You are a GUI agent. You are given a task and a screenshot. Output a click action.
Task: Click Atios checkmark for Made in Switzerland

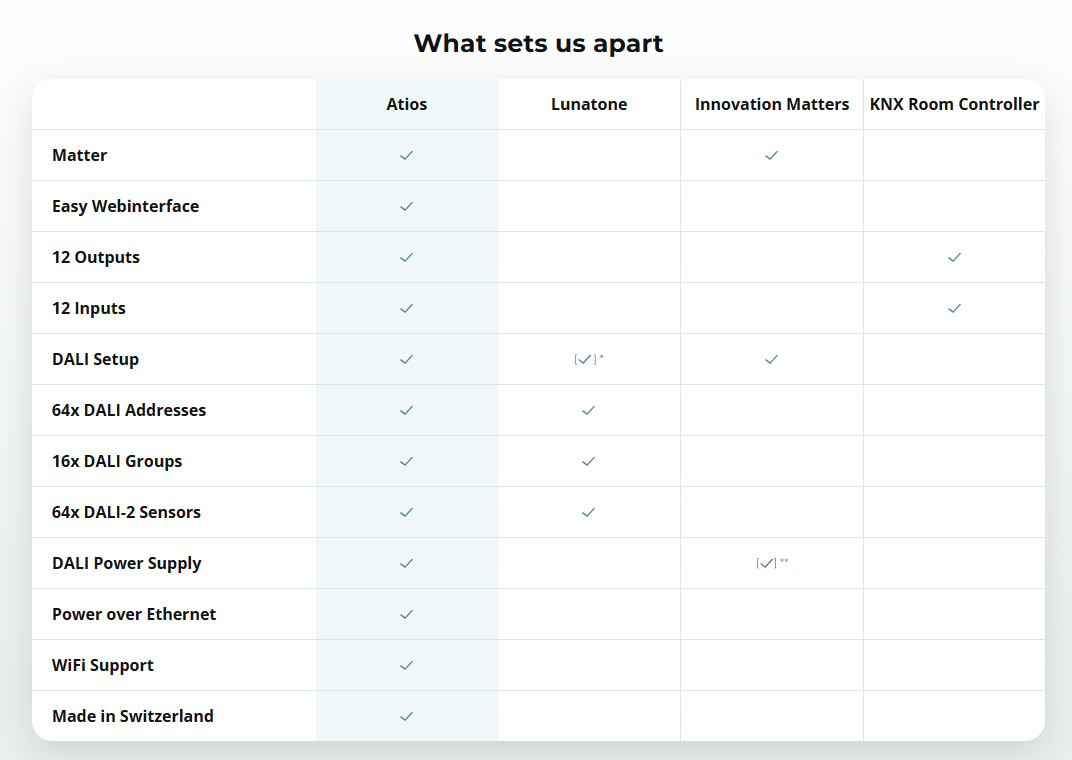[406, 716]
